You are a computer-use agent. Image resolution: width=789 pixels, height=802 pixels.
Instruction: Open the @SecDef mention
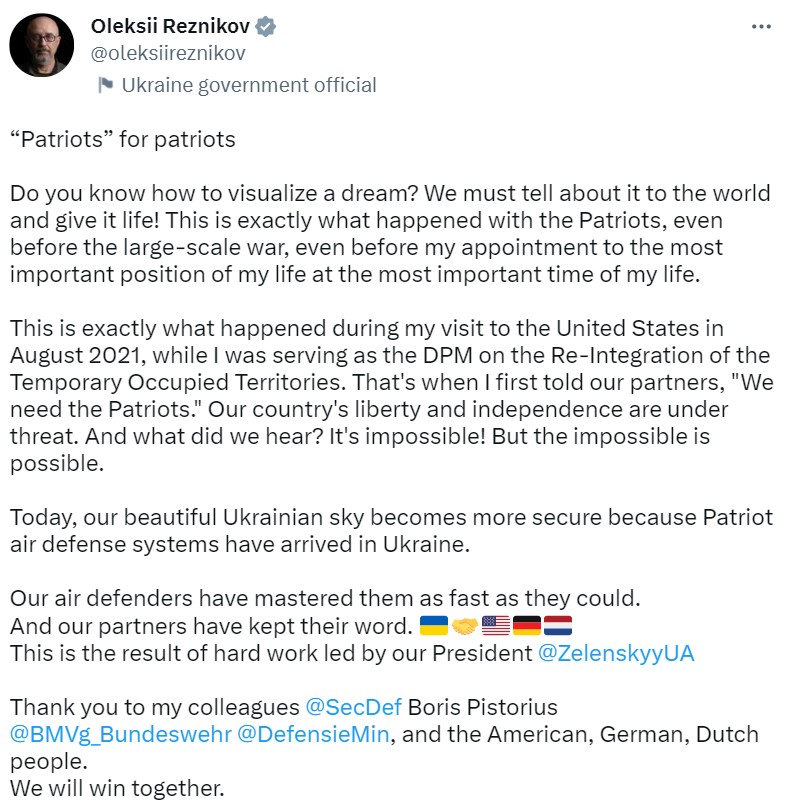(353, 708)
